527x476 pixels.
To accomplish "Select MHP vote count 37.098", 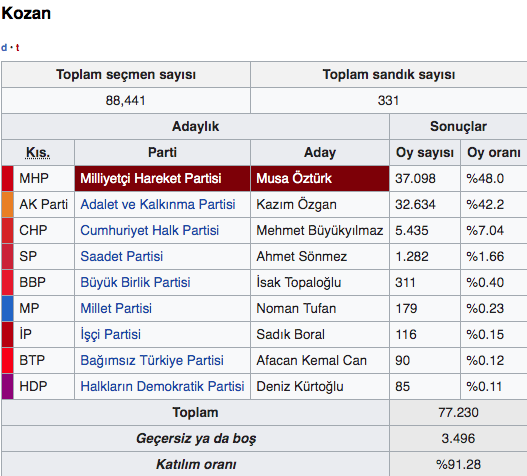I will tap(415, 178).
